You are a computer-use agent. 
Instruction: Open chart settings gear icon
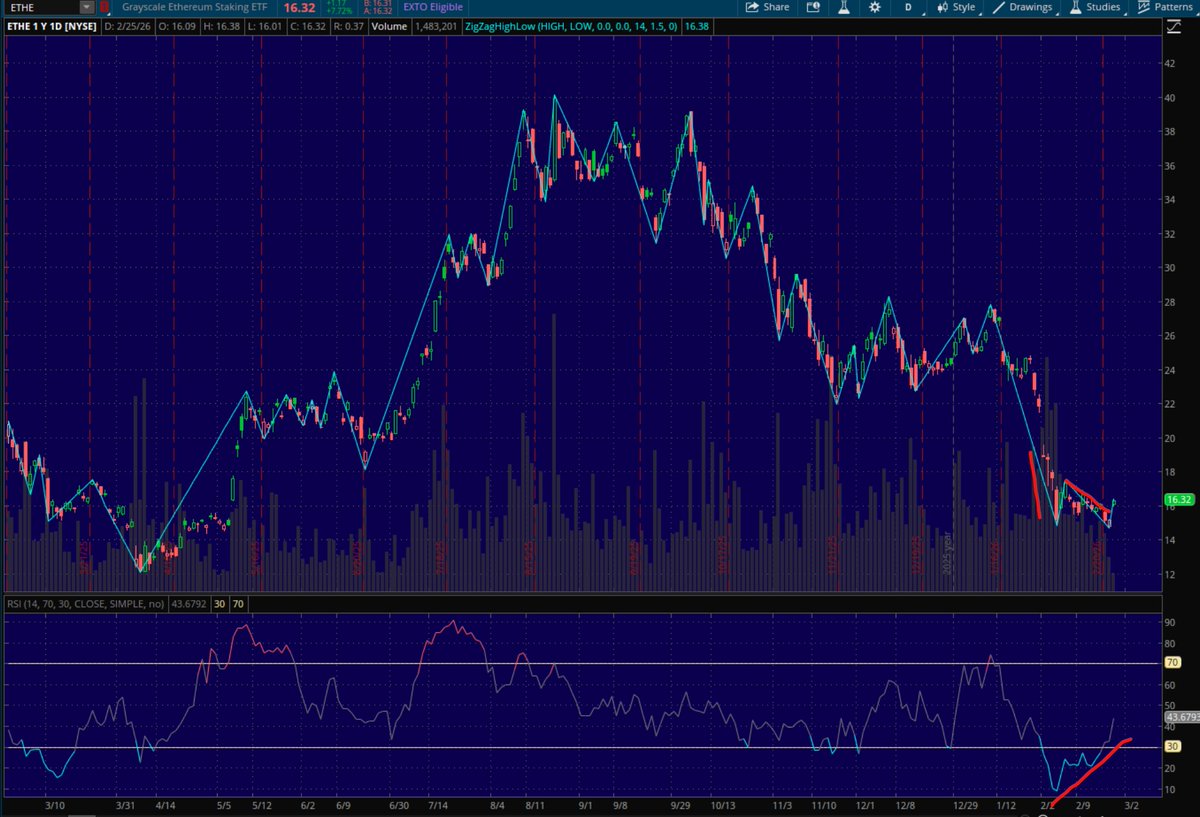coord(875,7)
